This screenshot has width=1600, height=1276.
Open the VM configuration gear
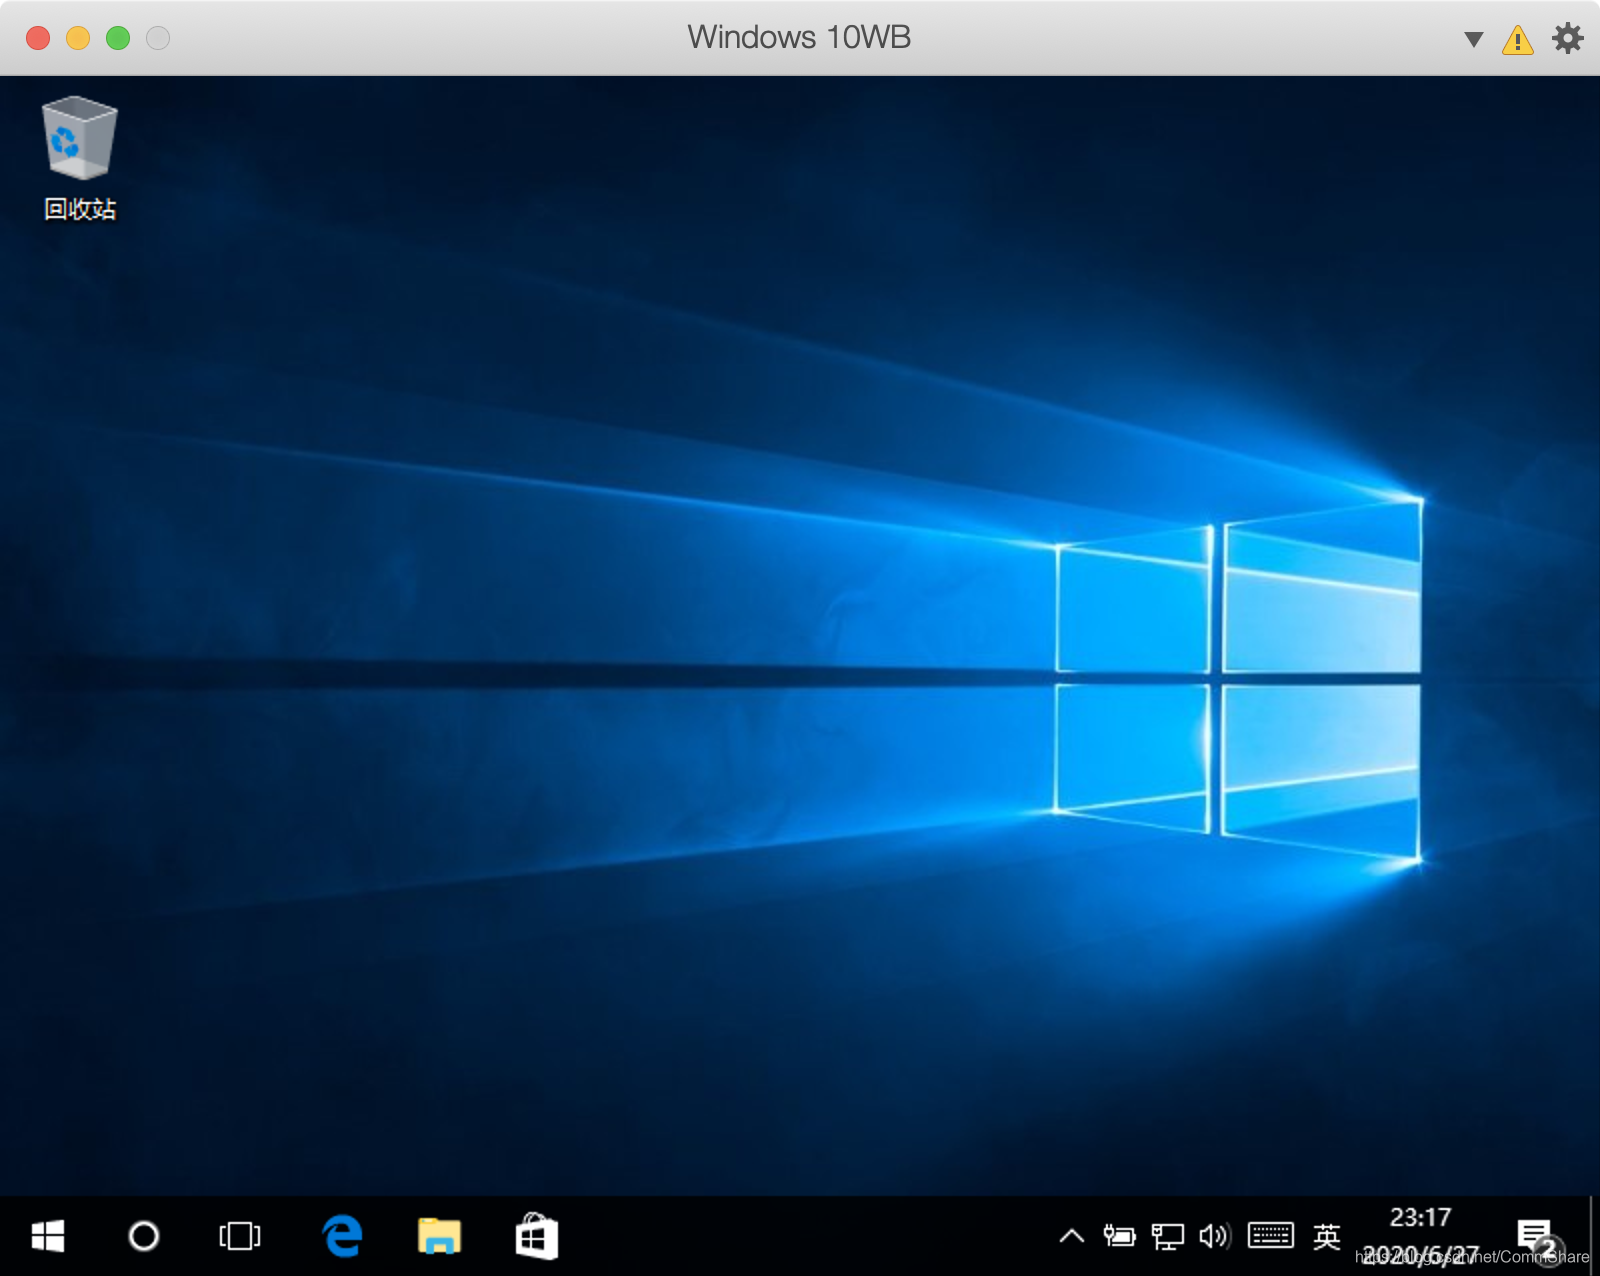pos(1567,38)
